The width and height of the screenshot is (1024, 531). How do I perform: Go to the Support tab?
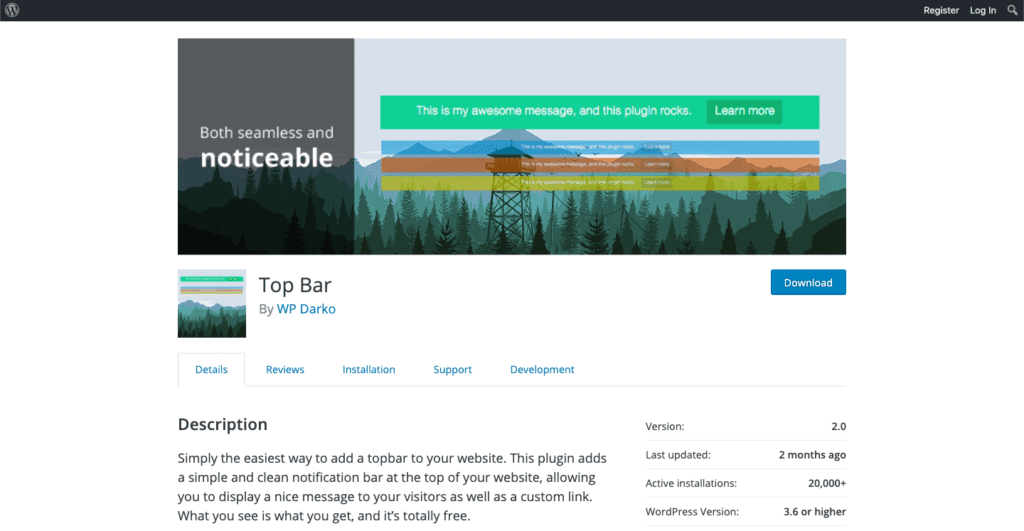(x=452, y=369)
